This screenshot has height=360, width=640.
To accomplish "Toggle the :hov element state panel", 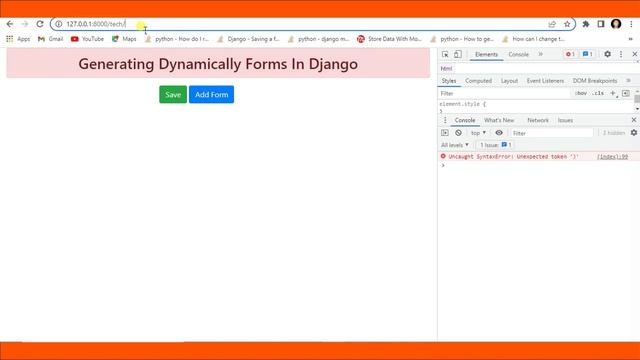I will point(581,93).
